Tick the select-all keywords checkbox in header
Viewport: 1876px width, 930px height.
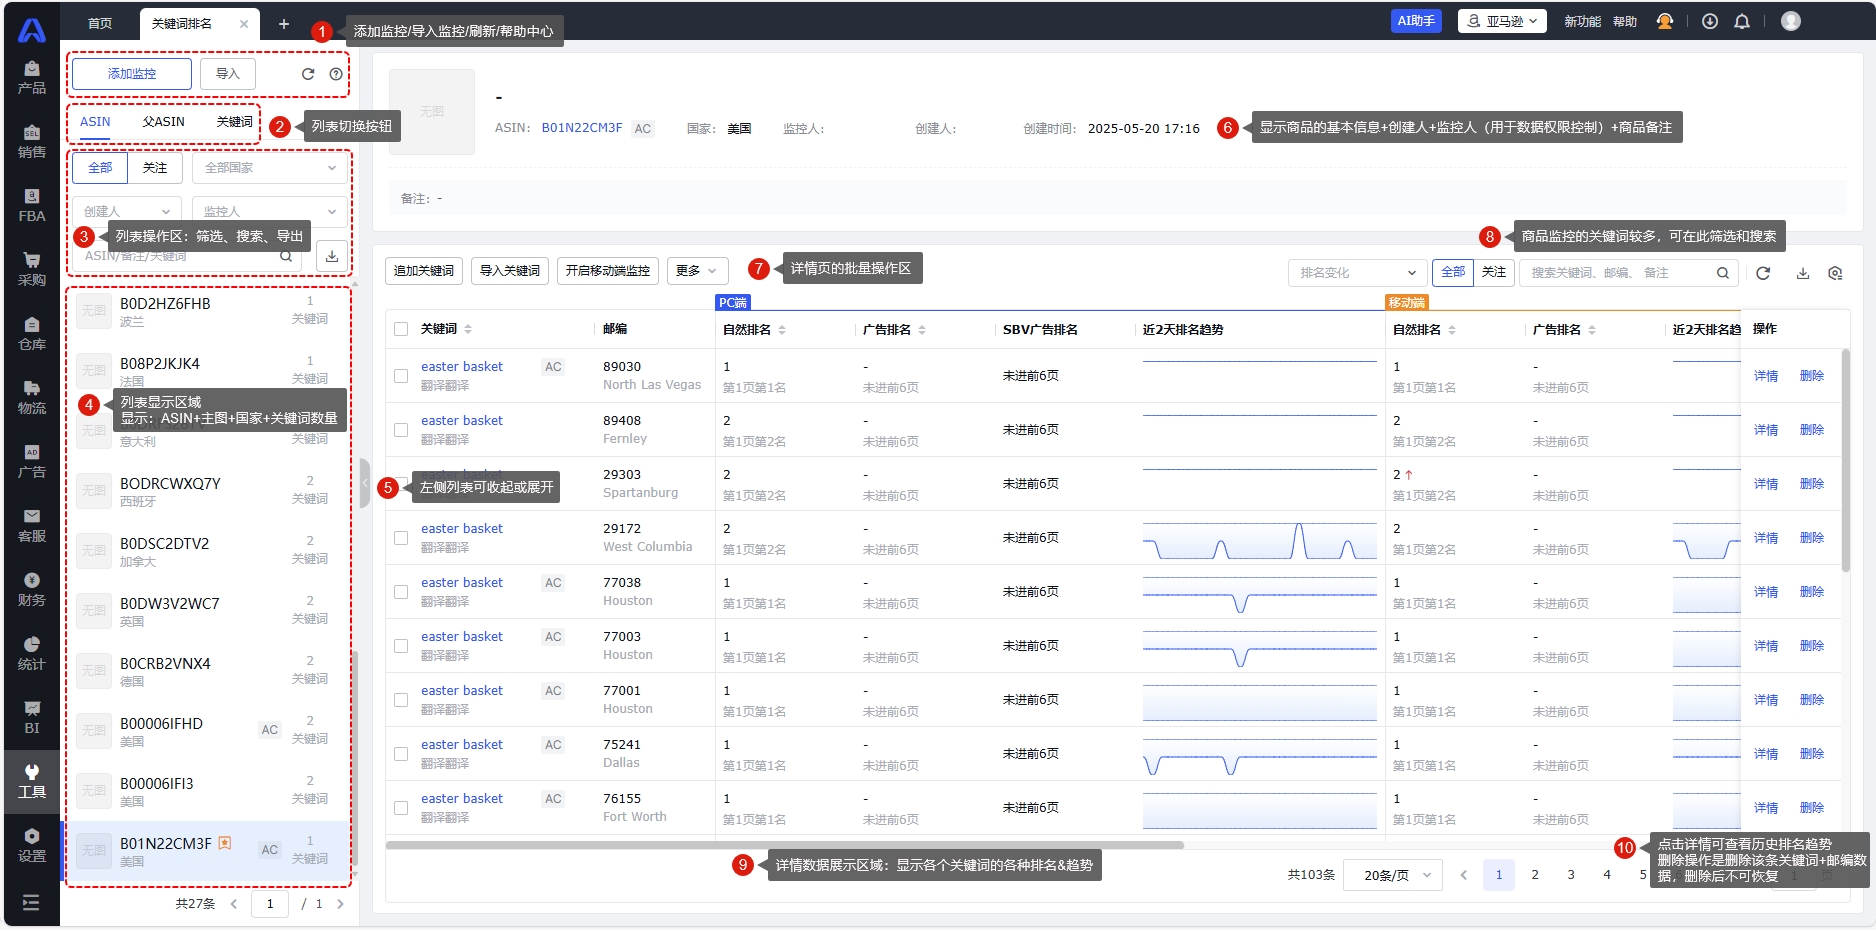401,329
